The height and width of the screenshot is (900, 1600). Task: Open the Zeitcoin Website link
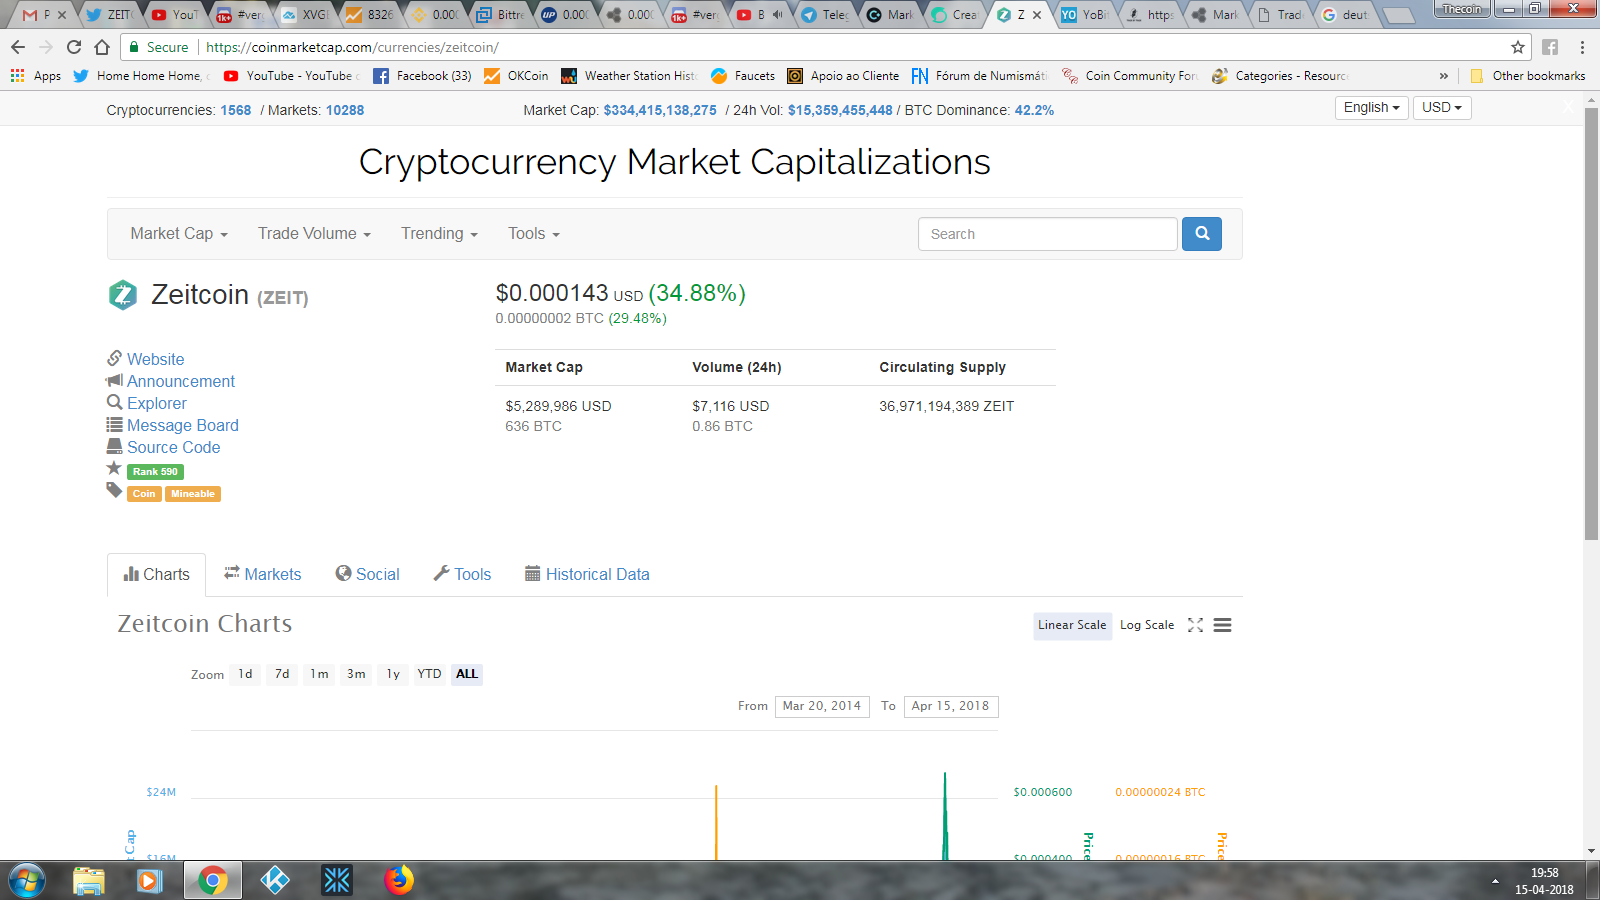click(x=155, y=360)
